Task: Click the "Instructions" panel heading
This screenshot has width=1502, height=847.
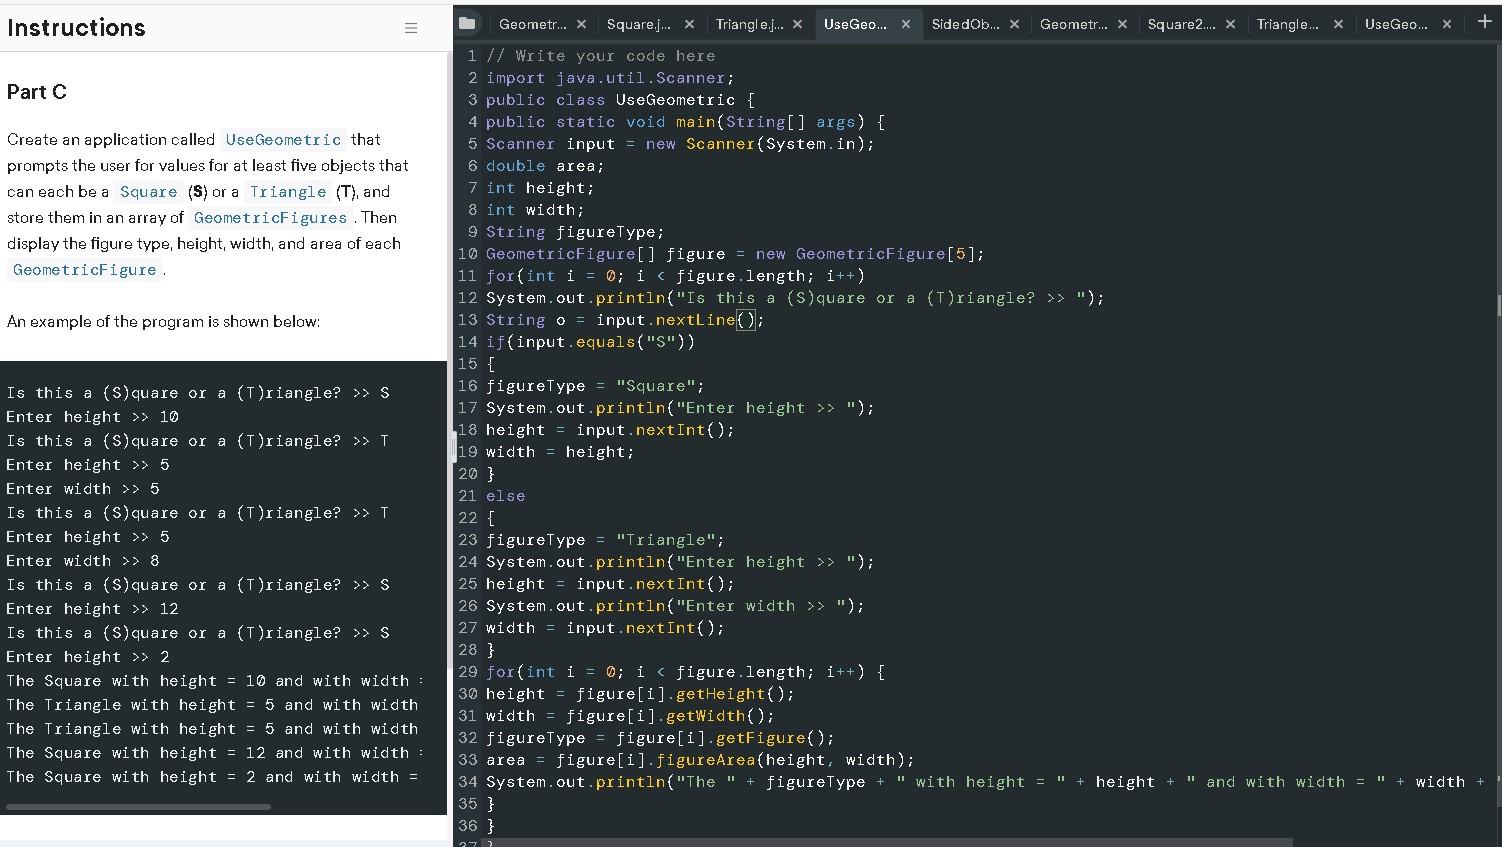Action: [76, 28]
